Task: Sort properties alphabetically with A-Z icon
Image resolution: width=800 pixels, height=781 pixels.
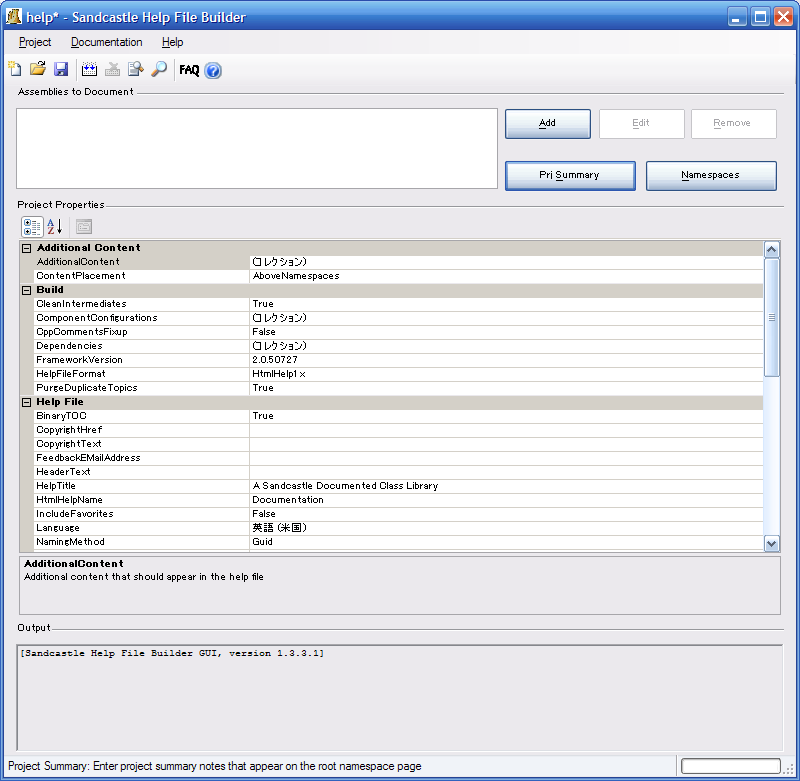Action: 55,226
